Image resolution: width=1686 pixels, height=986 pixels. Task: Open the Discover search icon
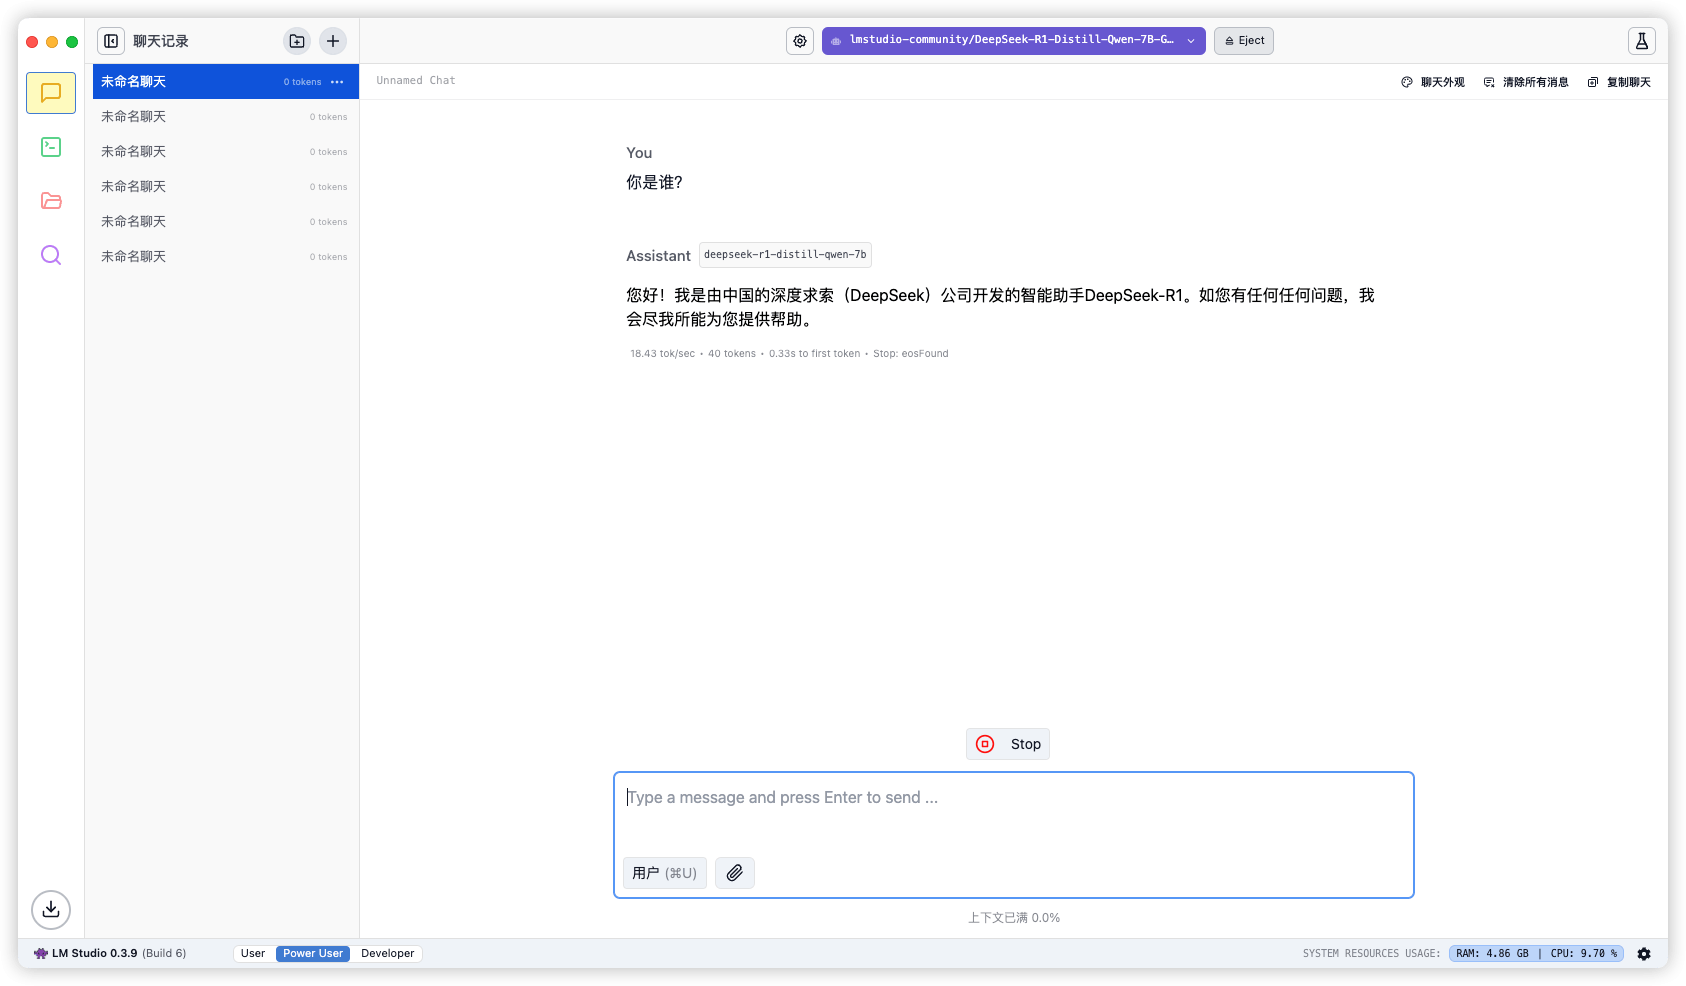[51, 255]
